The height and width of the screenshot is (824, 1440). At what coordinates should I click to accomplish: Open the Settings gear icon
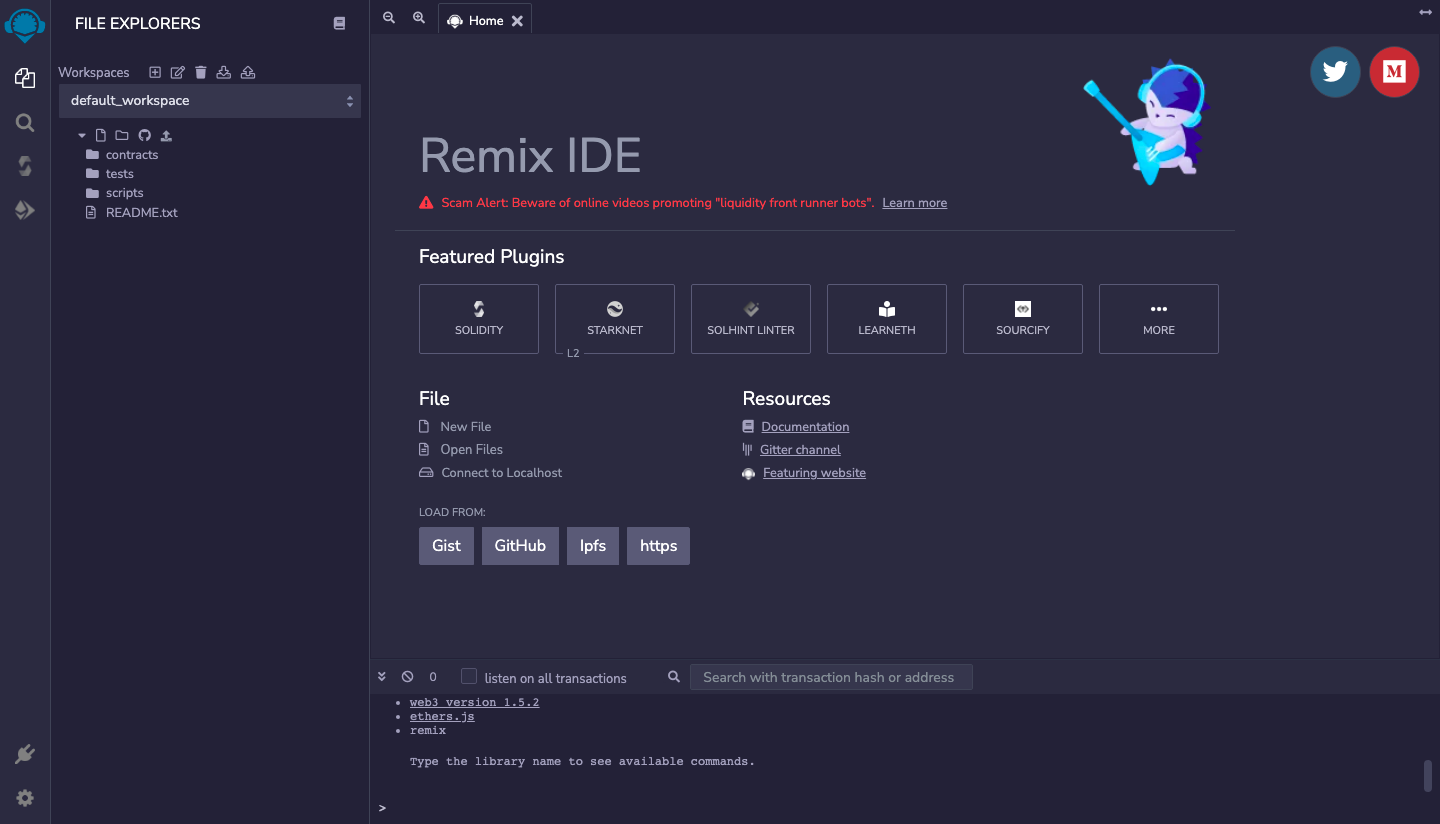[x=25, y=798]
